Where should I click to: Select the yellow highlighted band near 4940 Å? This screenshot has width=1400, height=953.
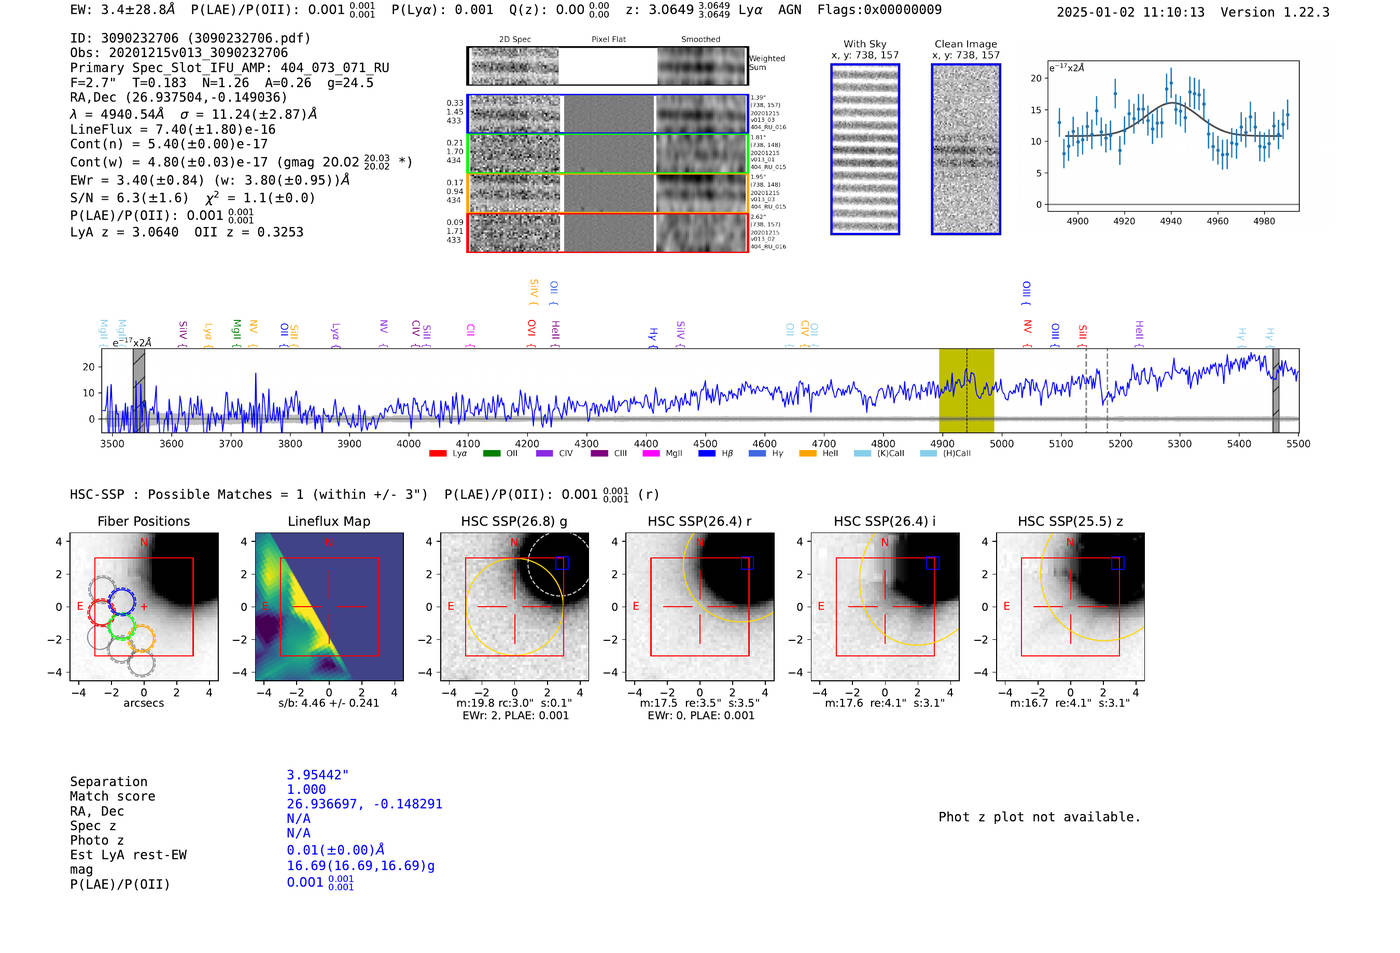click(x=966, y=390)
